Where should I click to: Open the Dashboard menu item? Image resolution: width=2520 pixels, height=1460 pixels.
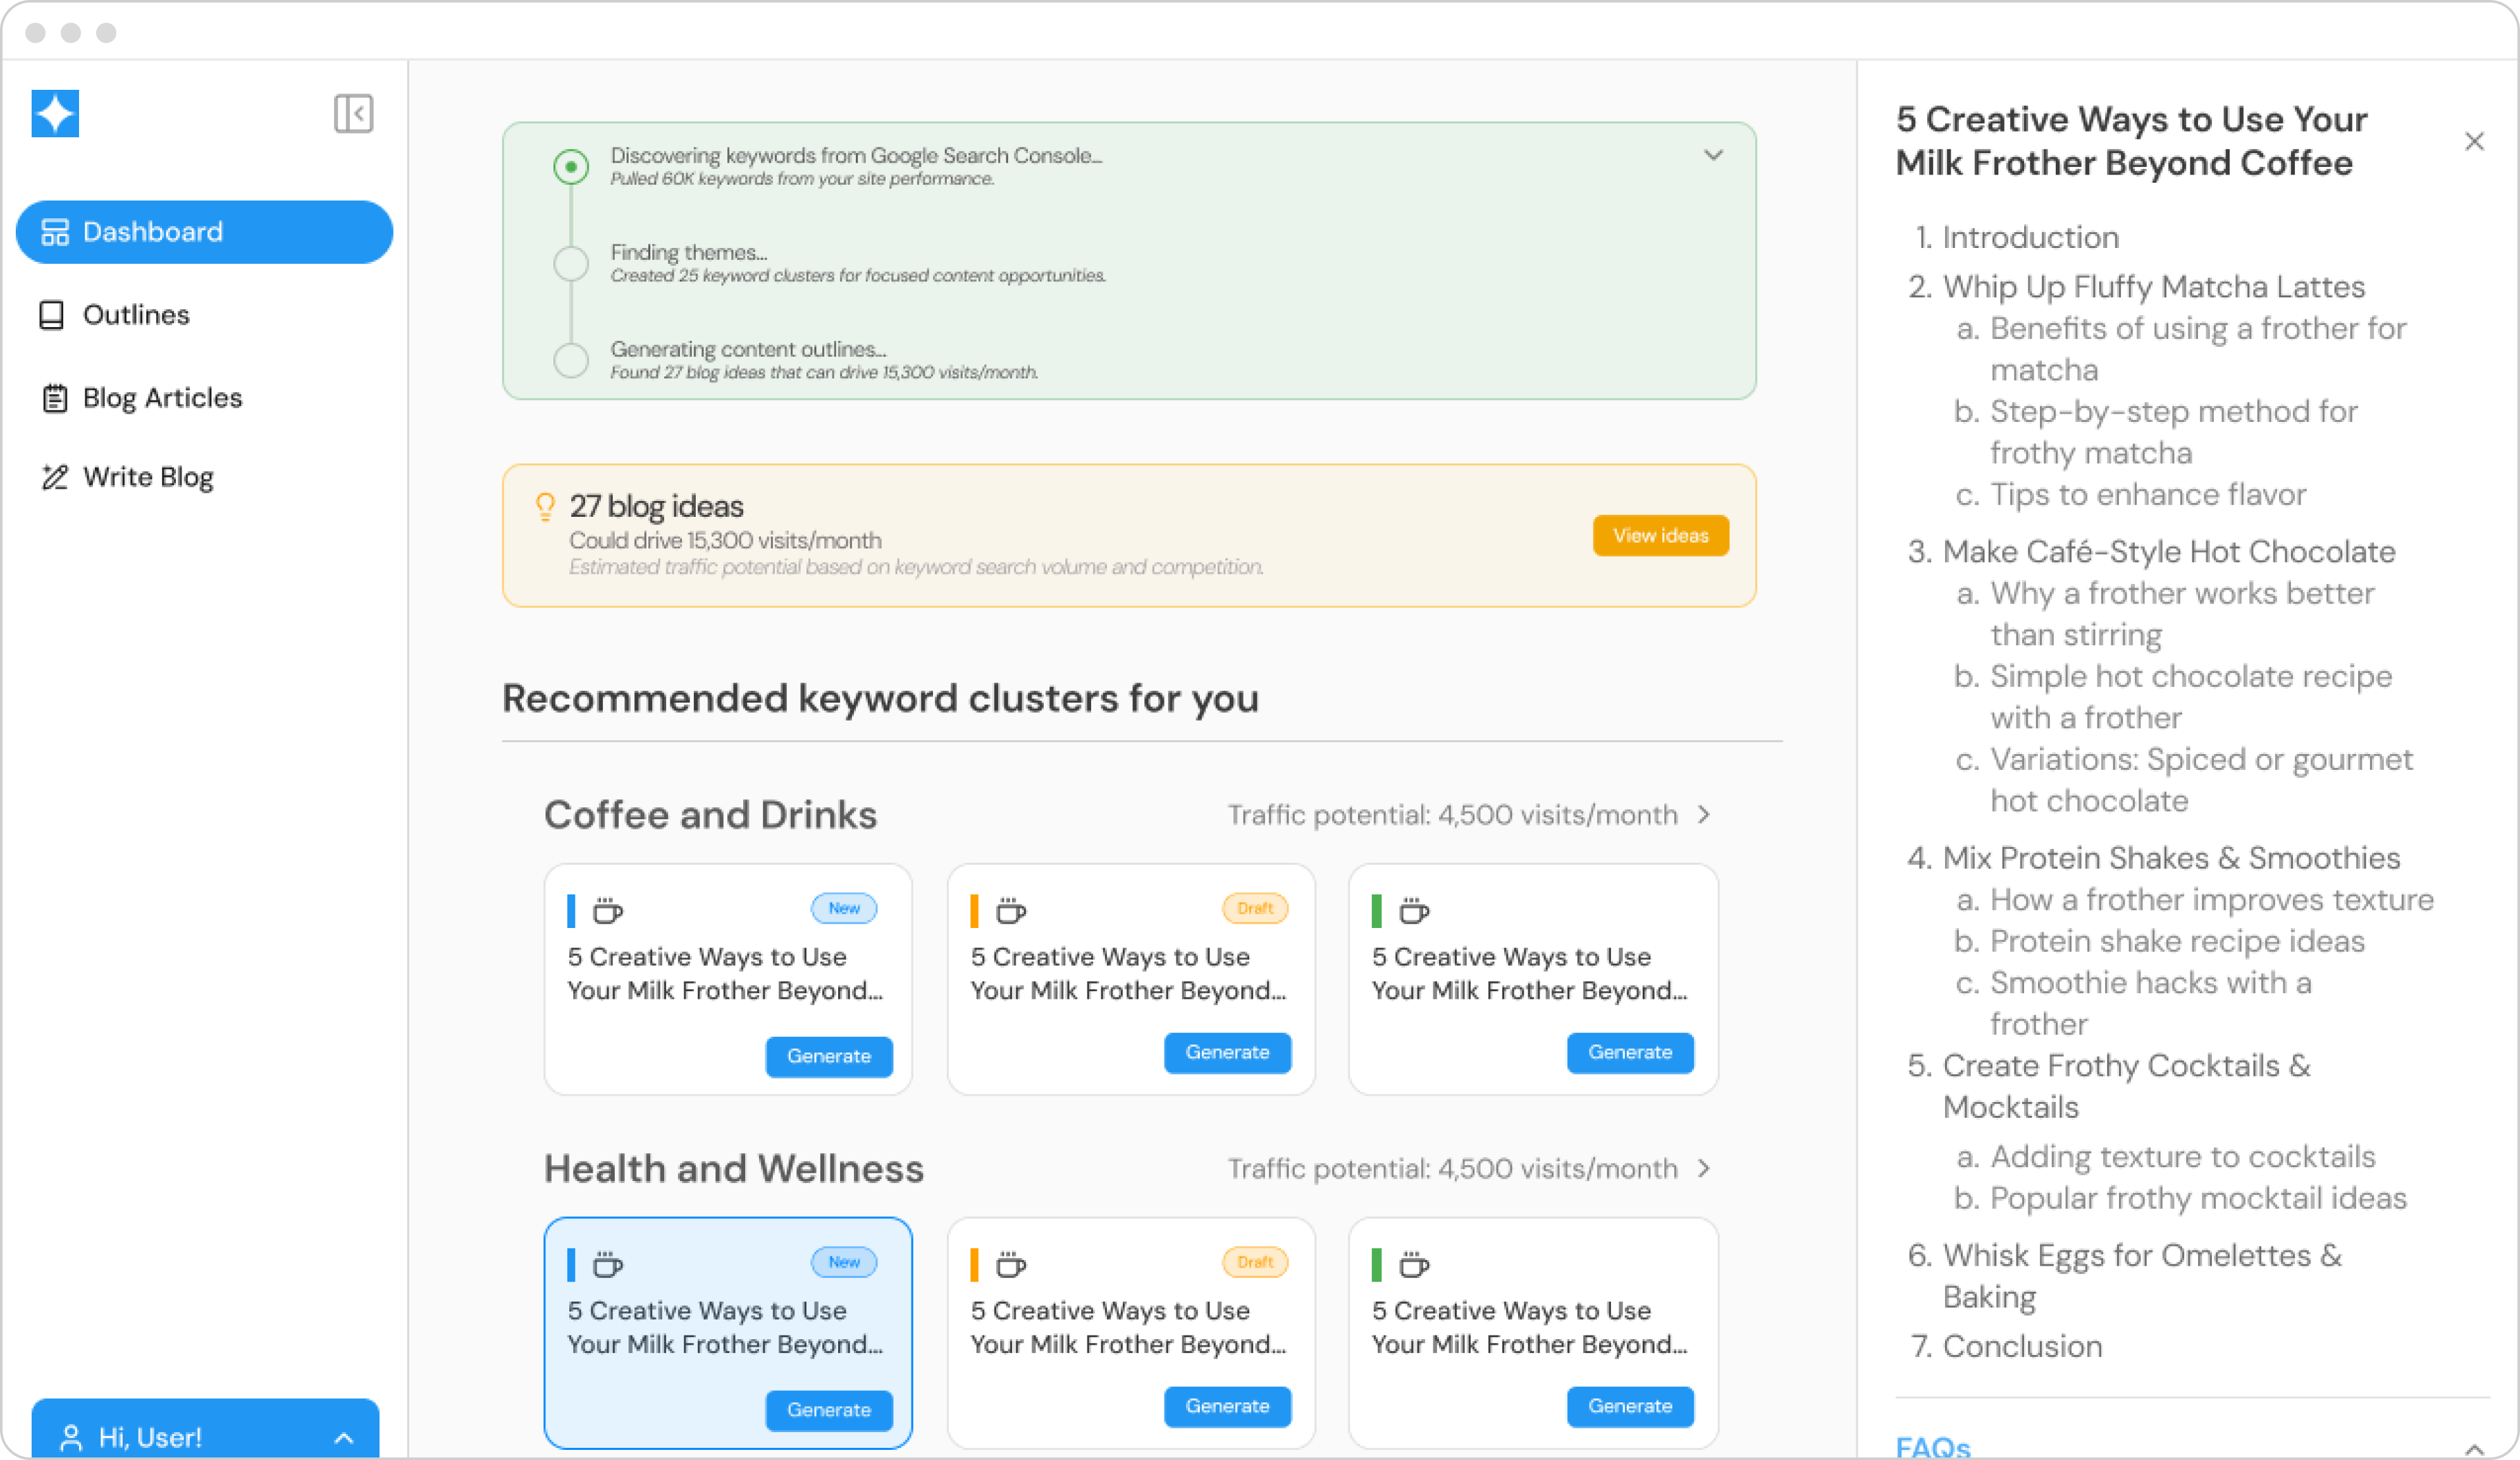pos(204,232)
